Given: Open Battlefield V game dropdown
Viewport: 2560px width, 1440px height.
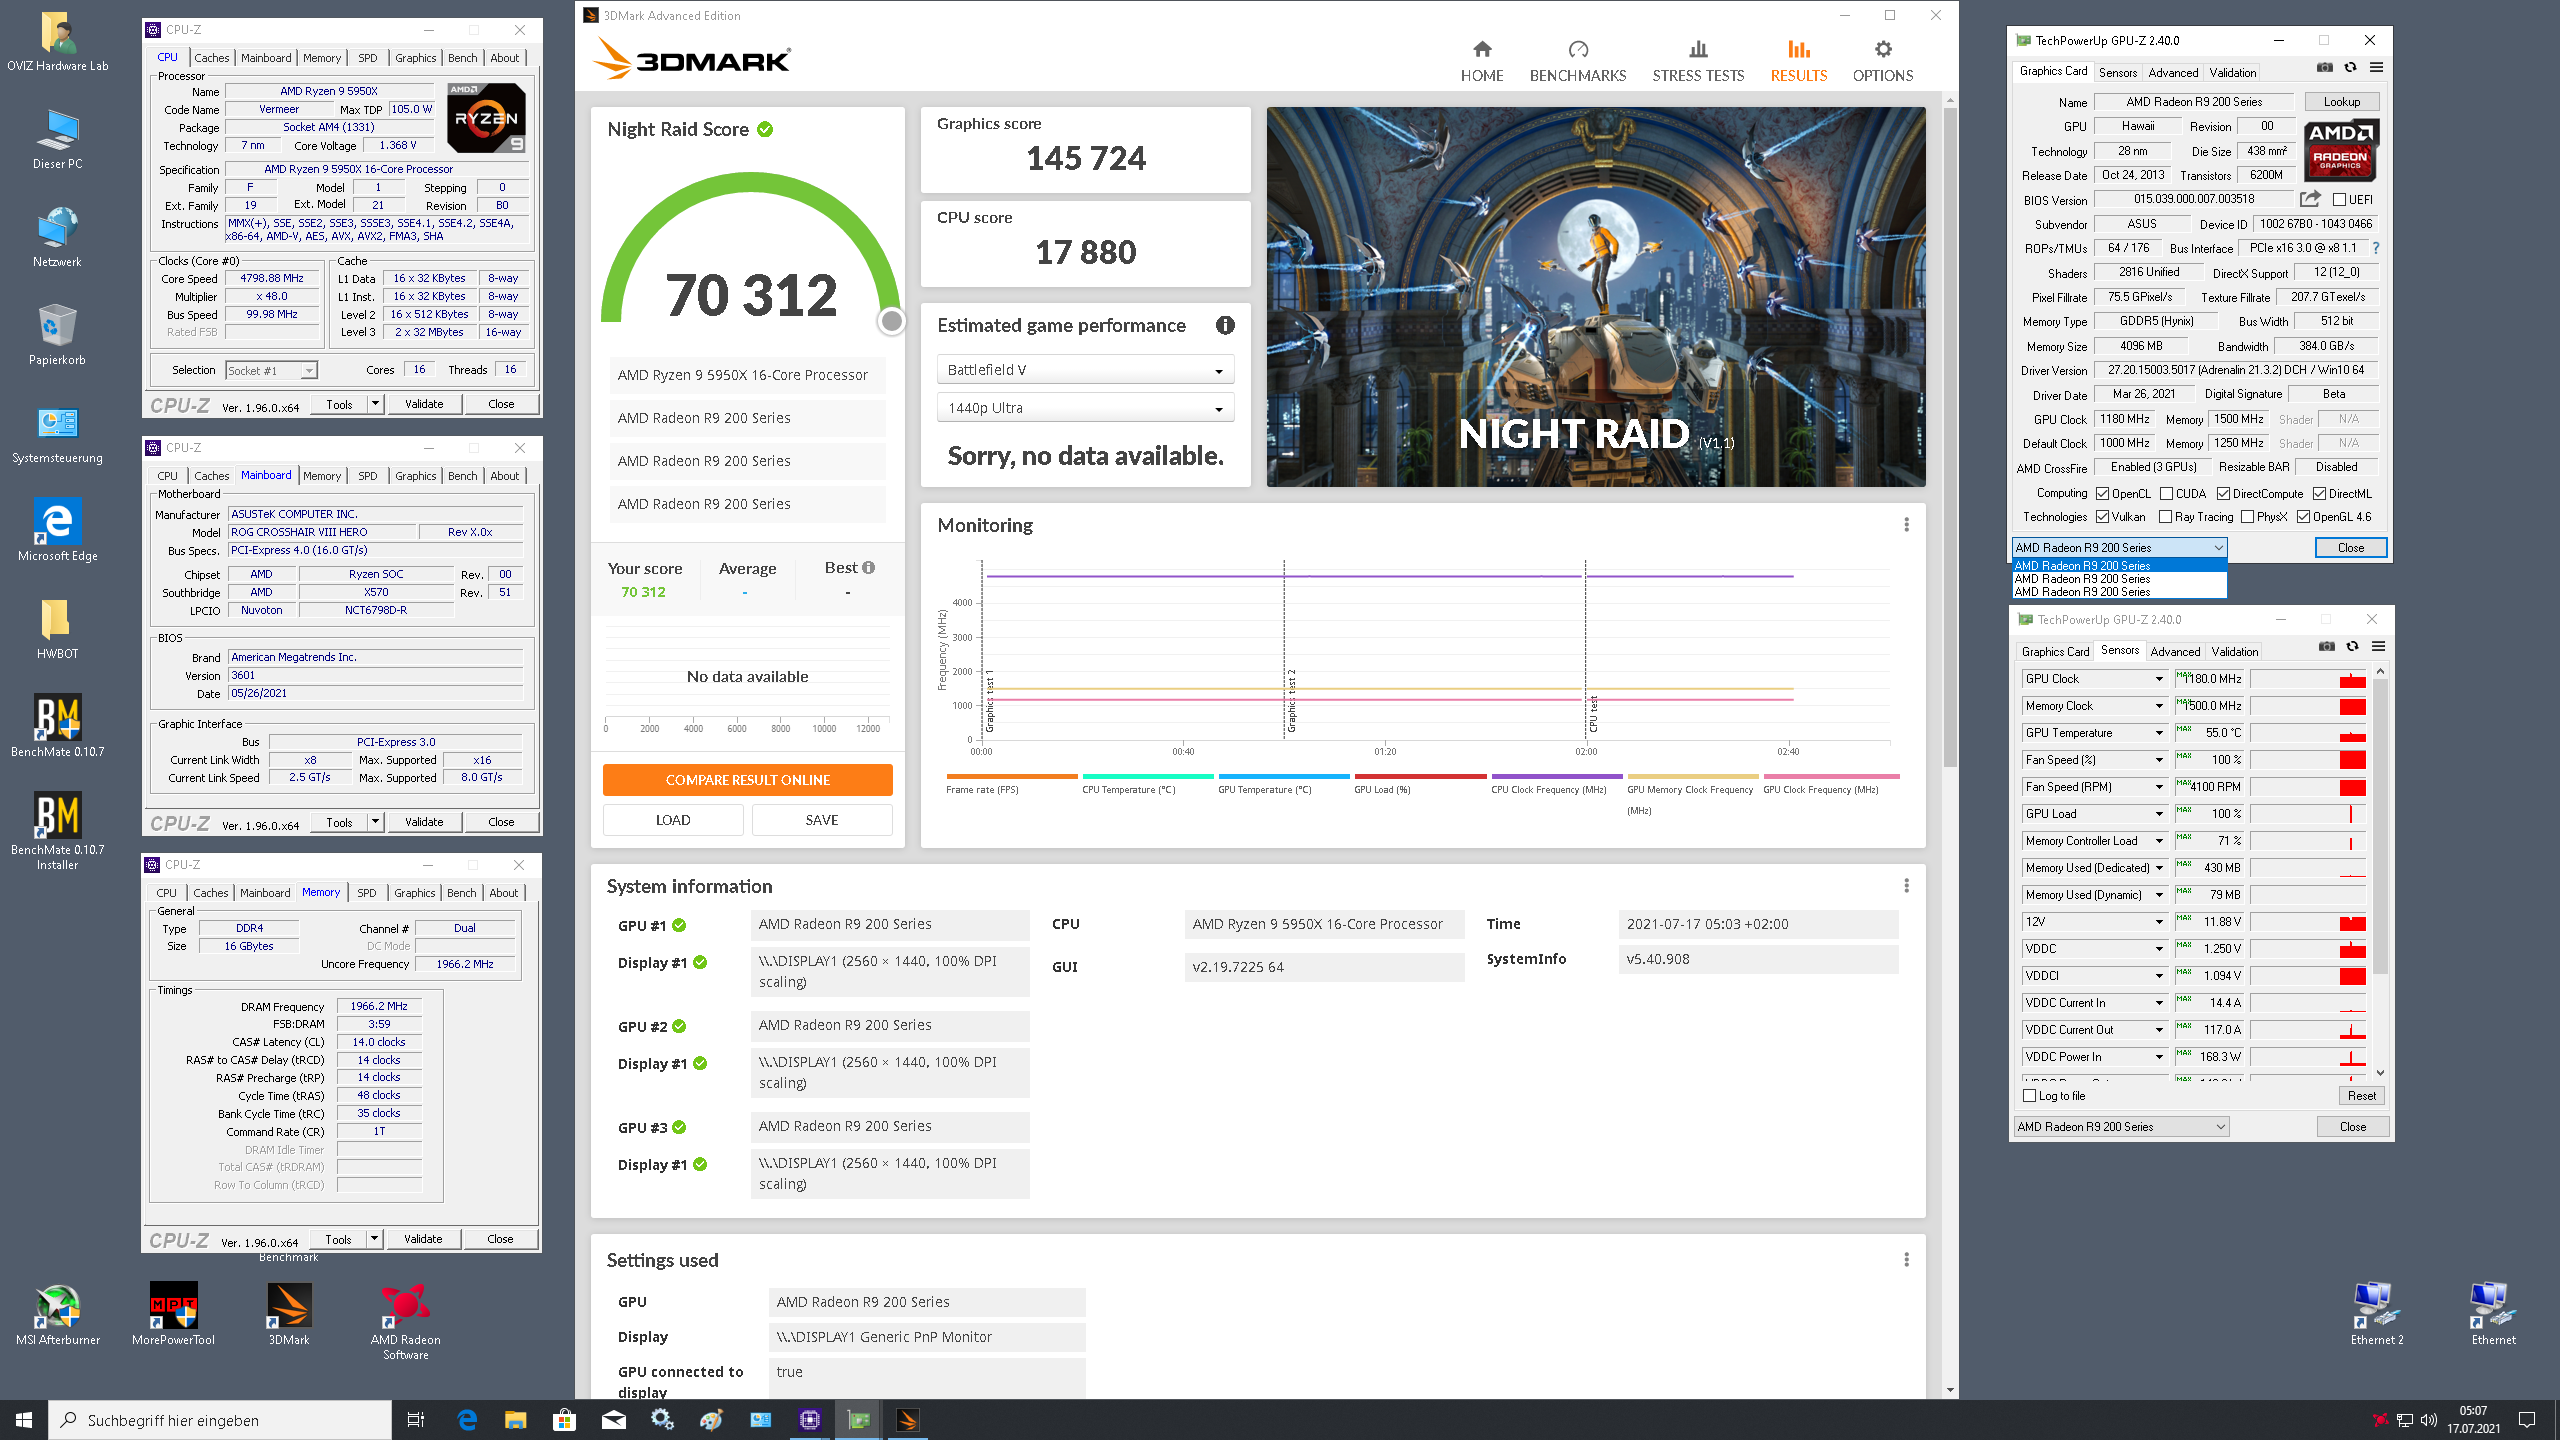Looking at the screenshot, I should pos(1085,370).
